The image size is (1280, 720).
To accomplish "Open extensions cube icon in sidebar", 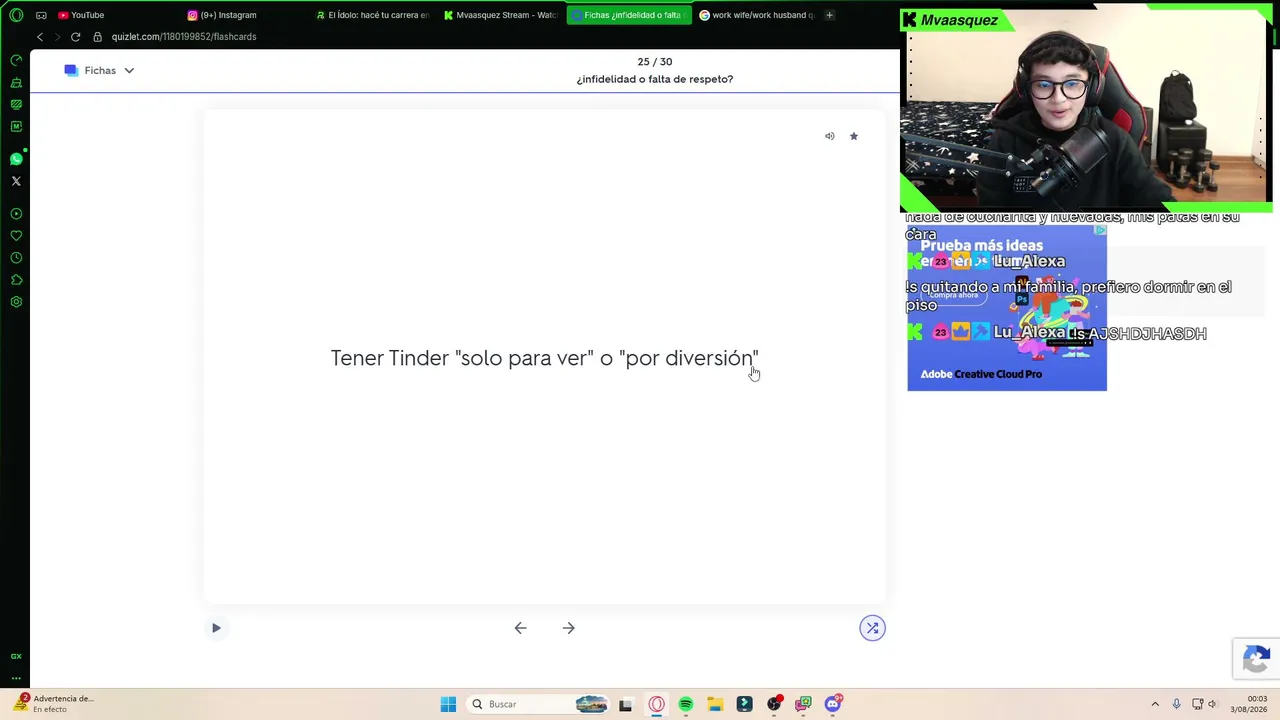I will coord(16,280).
